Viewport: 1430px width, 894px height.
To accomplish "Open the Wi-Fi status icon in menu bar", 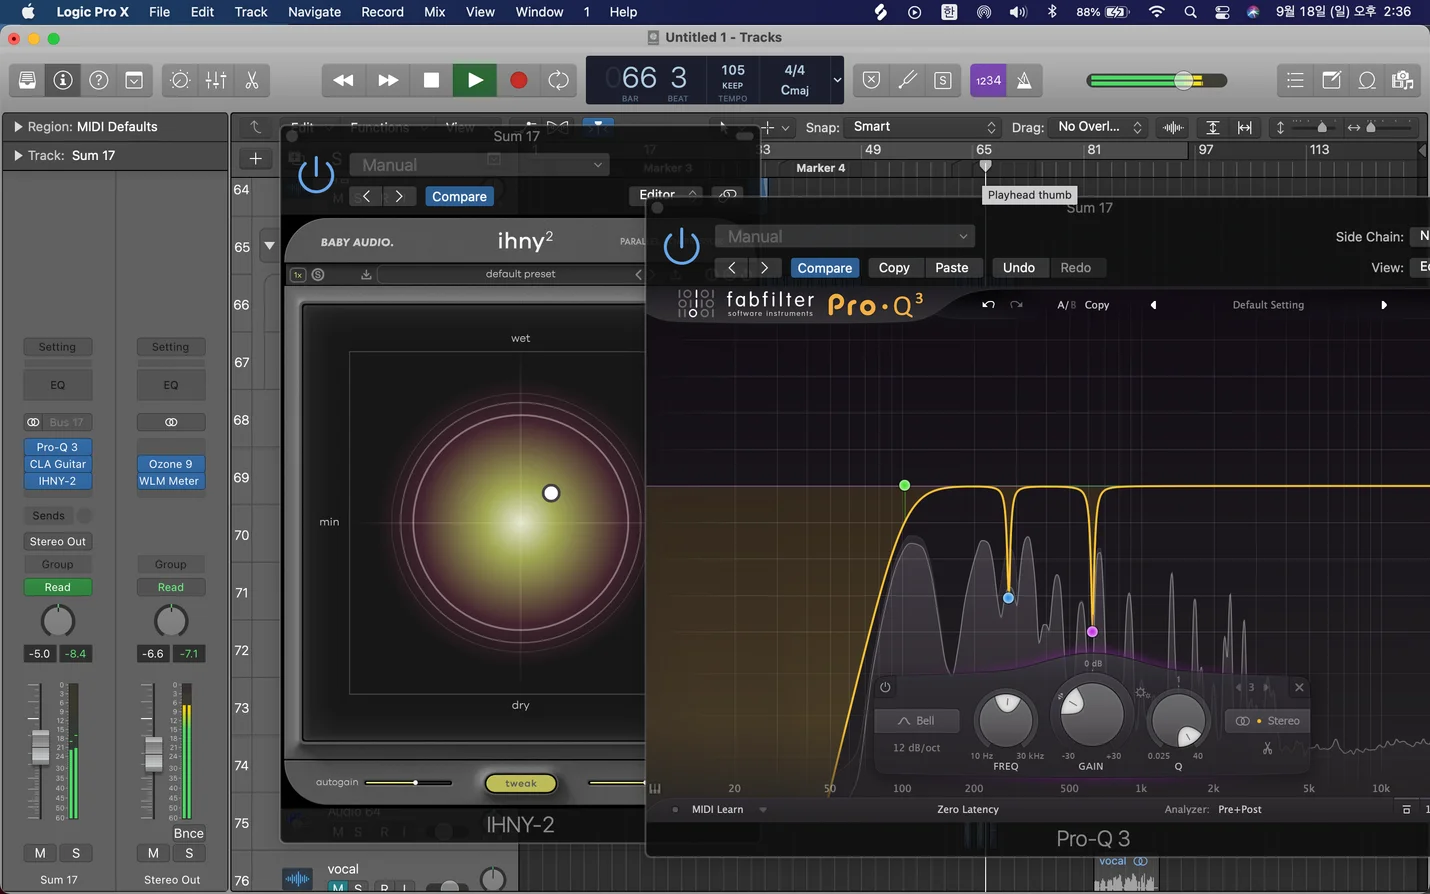I will tap(1157, 12).
